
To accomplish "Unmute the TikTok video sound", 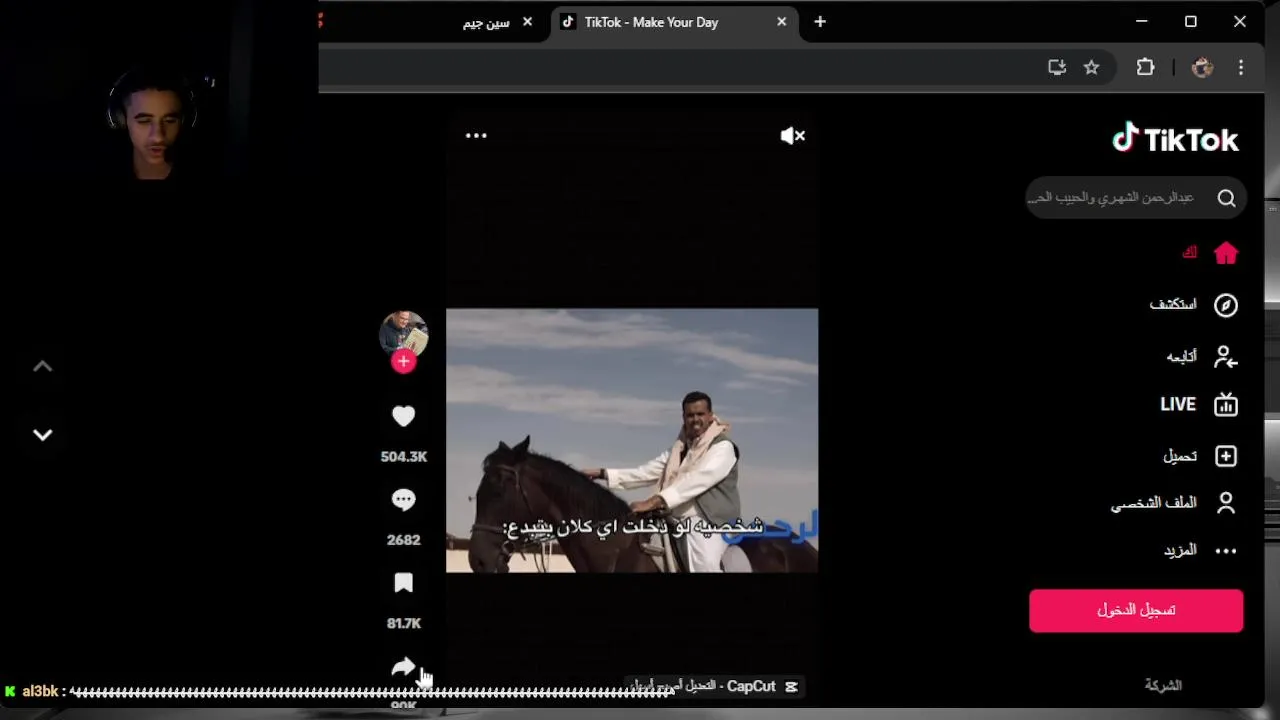I will (x=792, y=136).
